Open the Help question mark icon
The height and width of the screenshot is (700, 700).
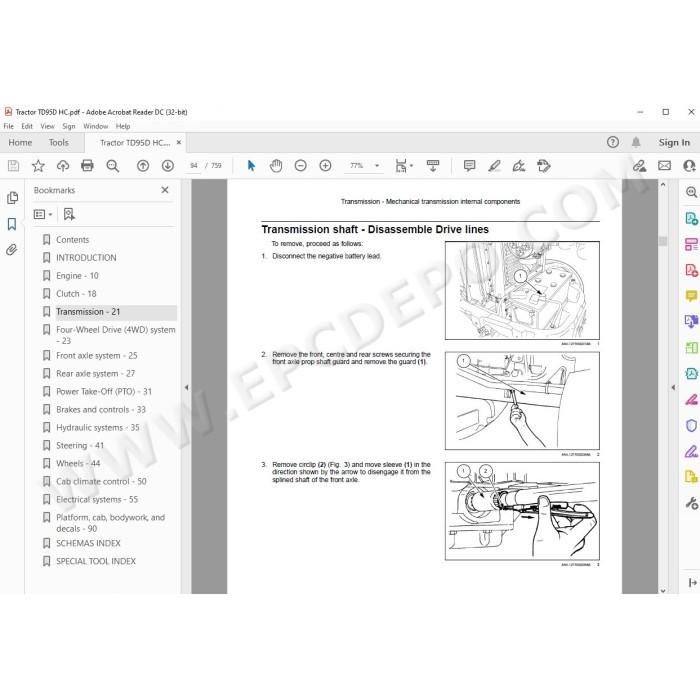click(x=613, y=142)
